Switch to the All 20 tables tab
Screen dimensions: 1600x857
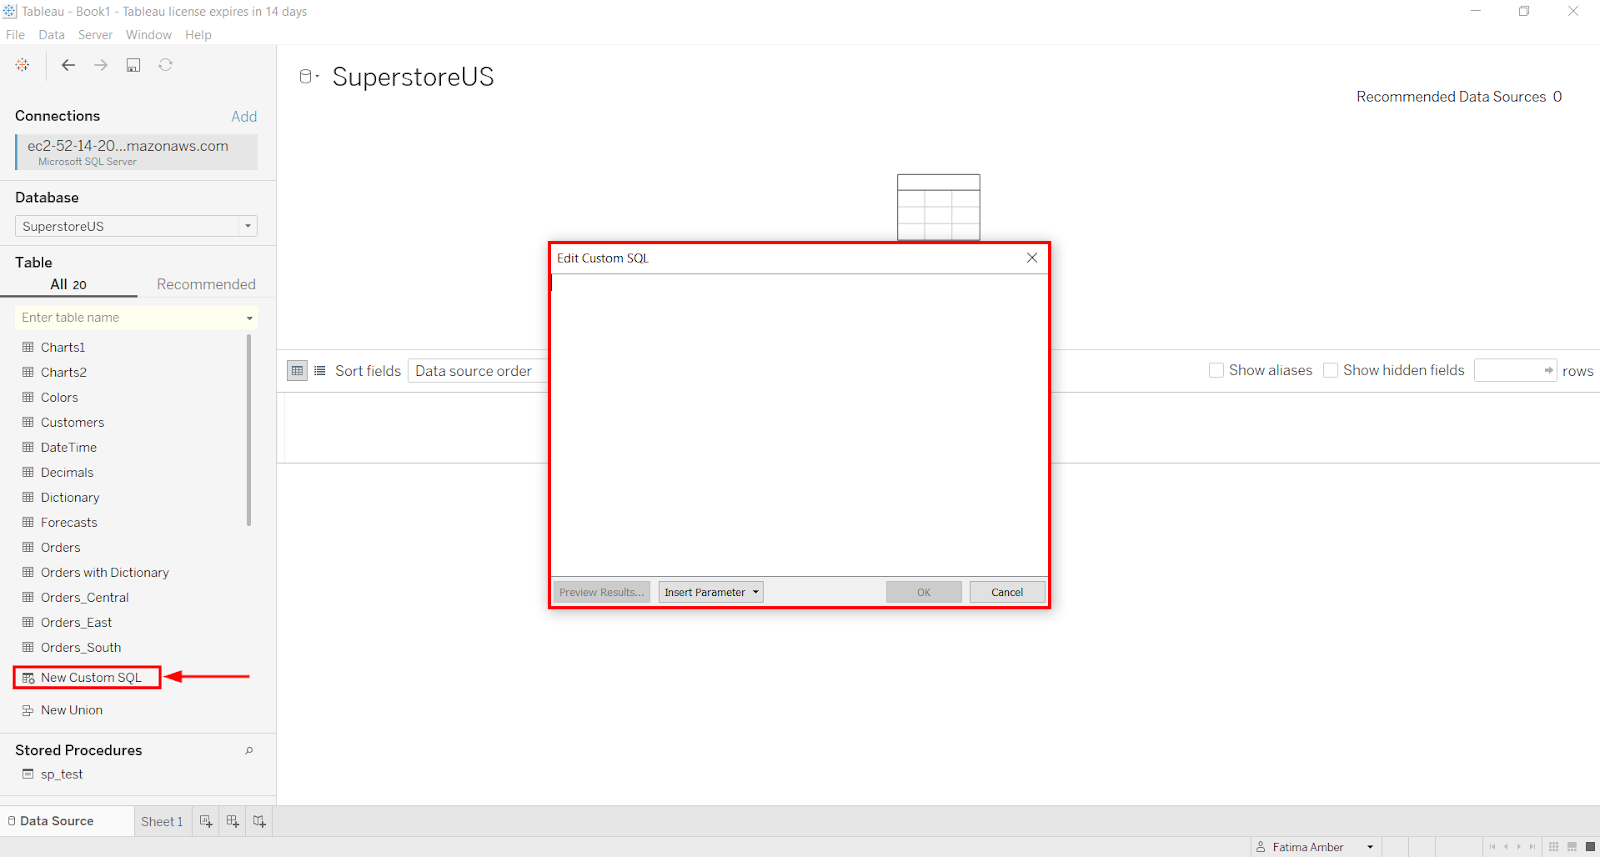(68, 284)
